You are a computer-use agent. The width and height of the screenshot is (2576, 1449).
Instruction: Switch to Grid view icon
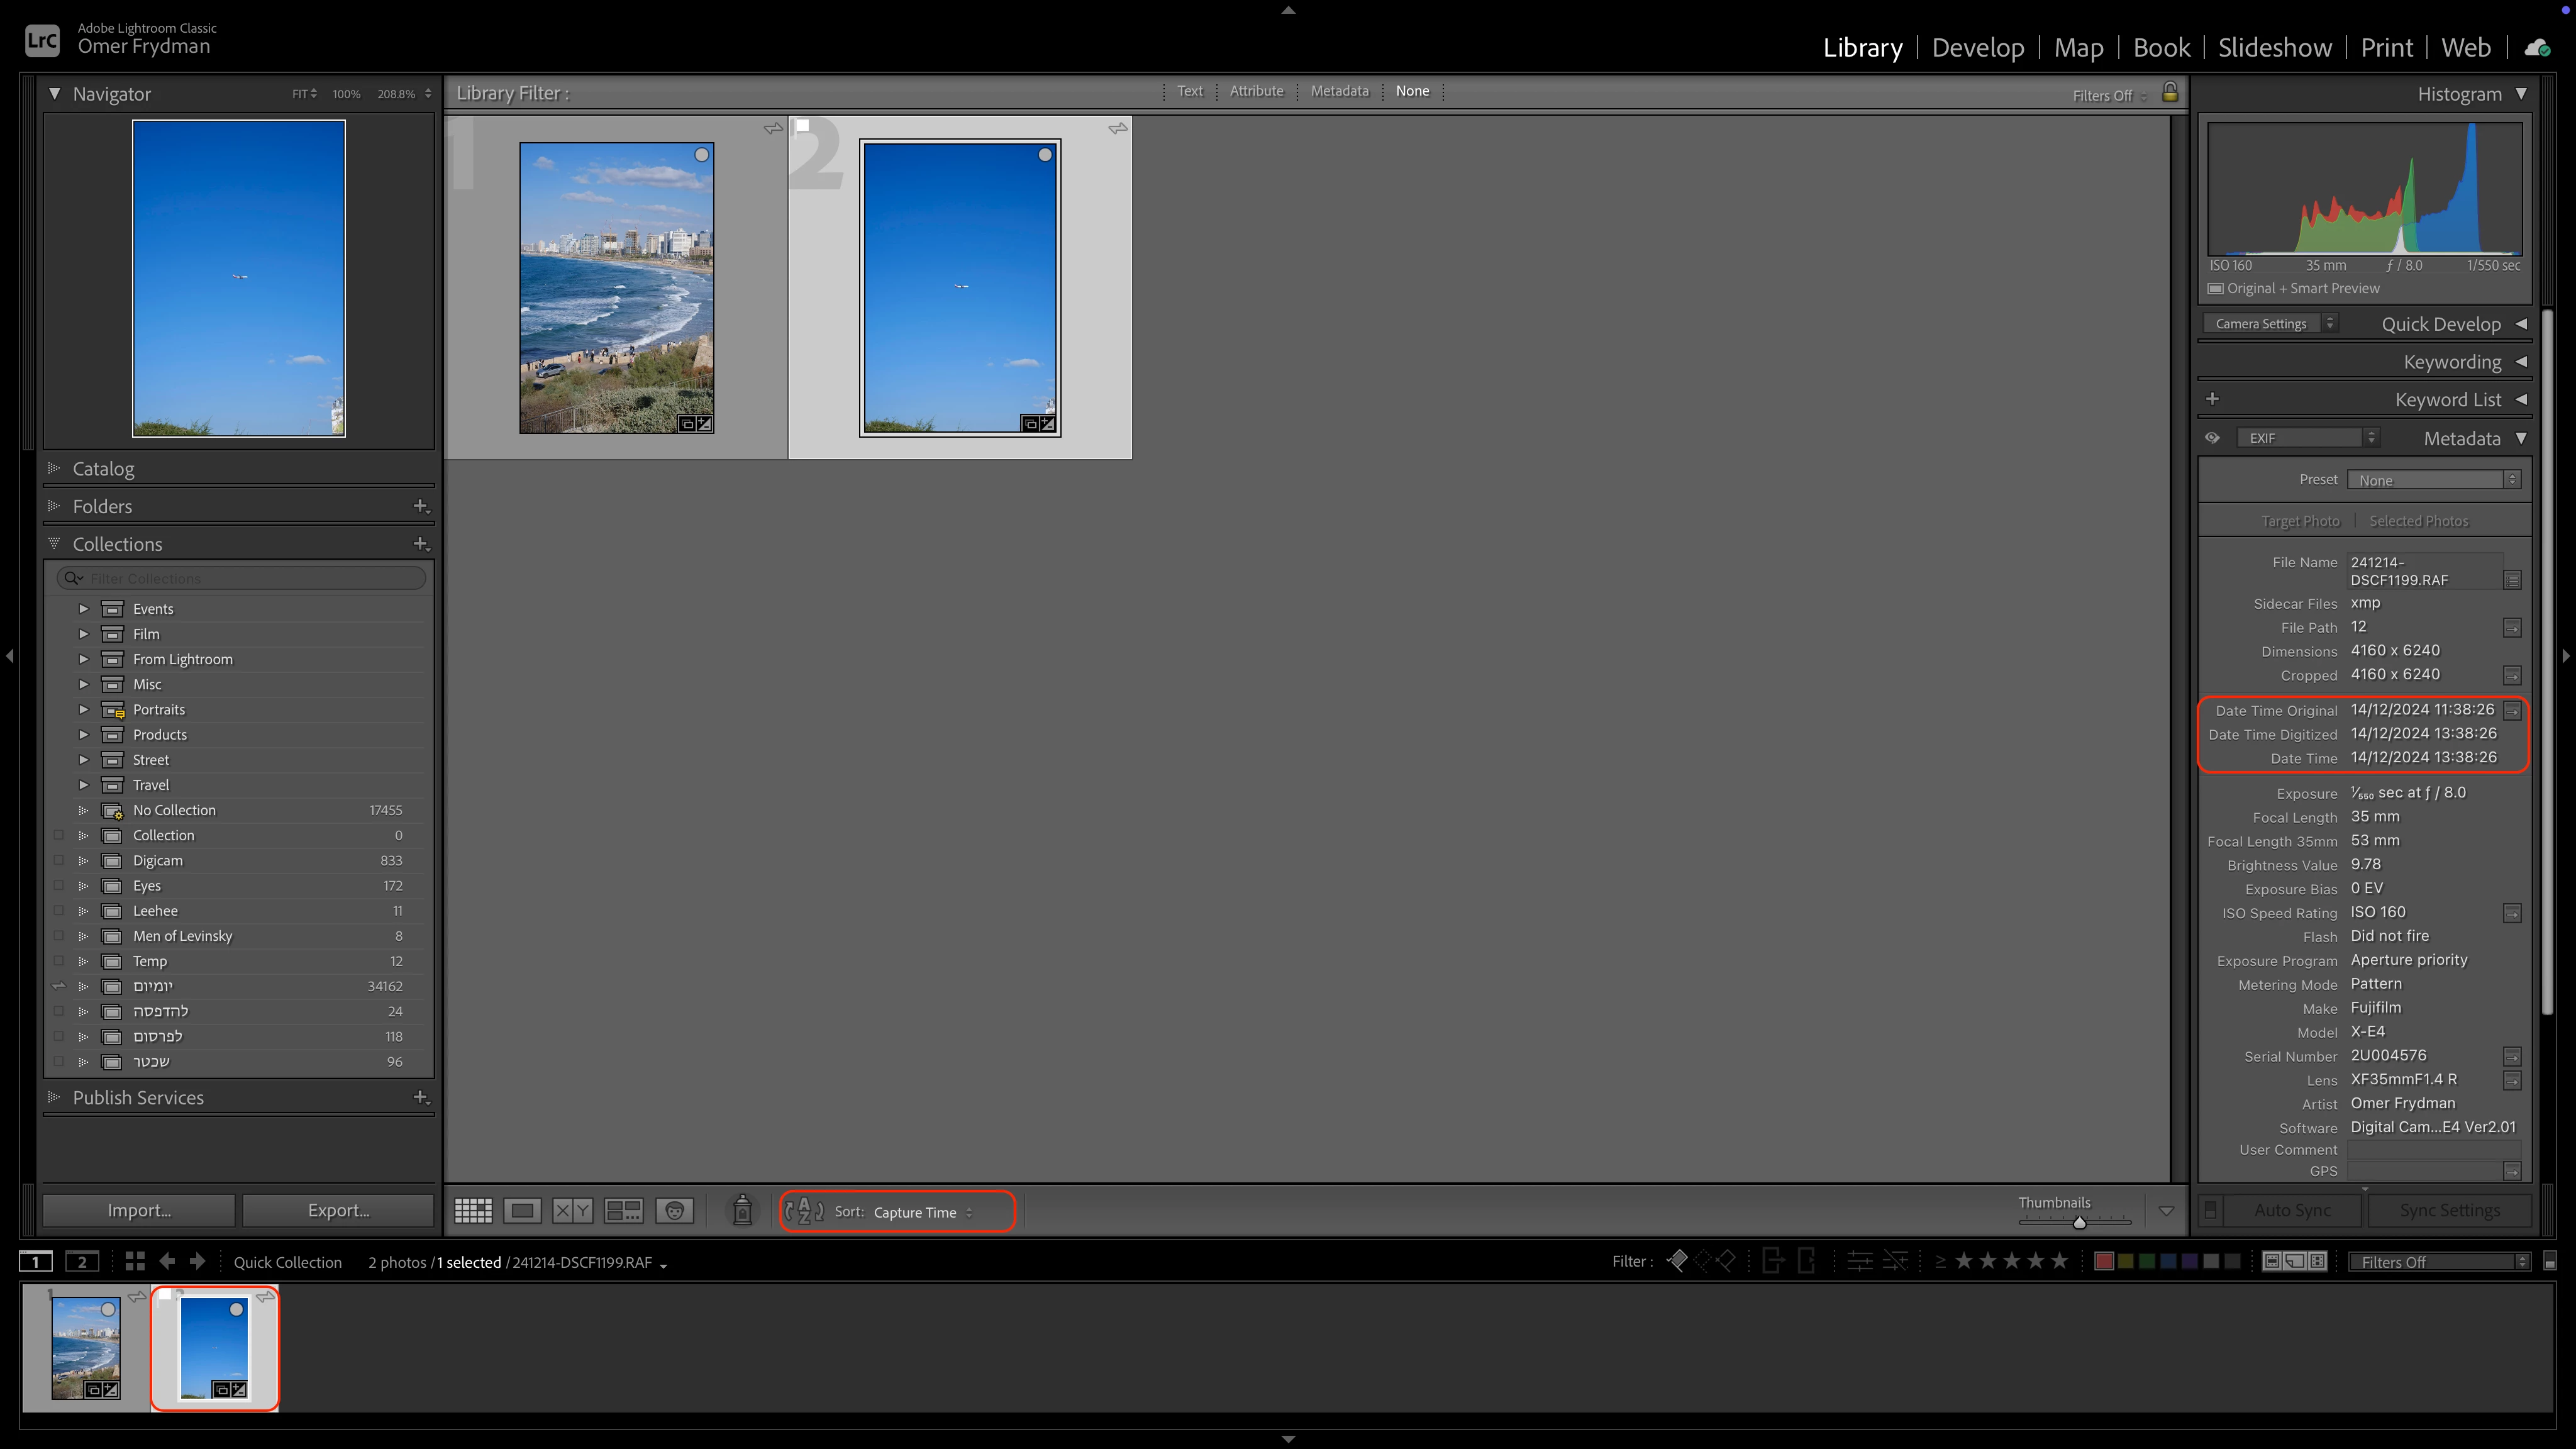pyautogui.click(x=473, y=1211)
